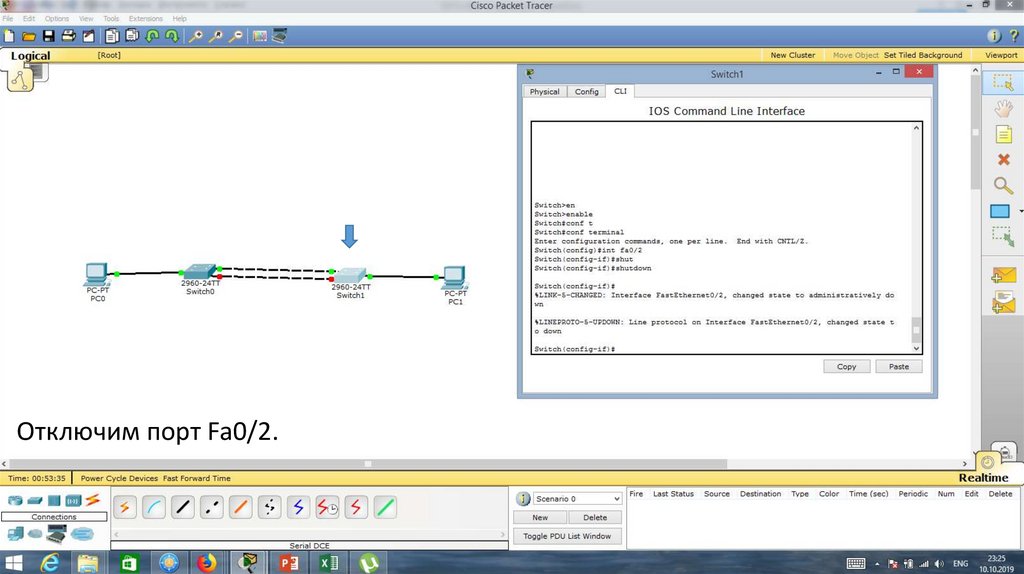Click Fast Forward Time
Screen dimensions: 1024x574
click(x=197, y=478)
